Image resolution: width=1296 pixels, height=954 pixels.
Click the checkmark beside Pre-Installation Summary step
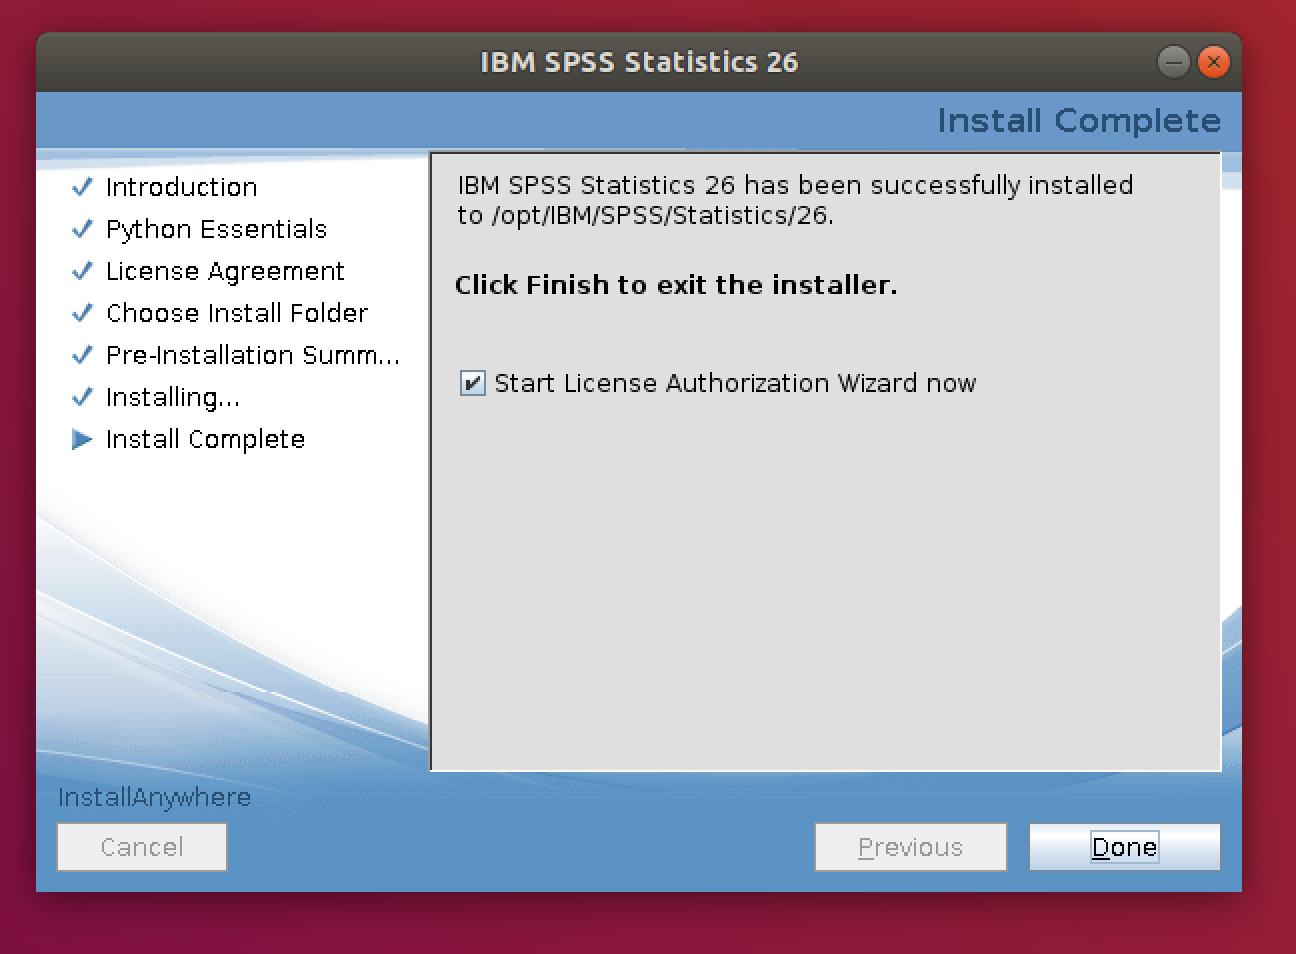coord(82,355)
